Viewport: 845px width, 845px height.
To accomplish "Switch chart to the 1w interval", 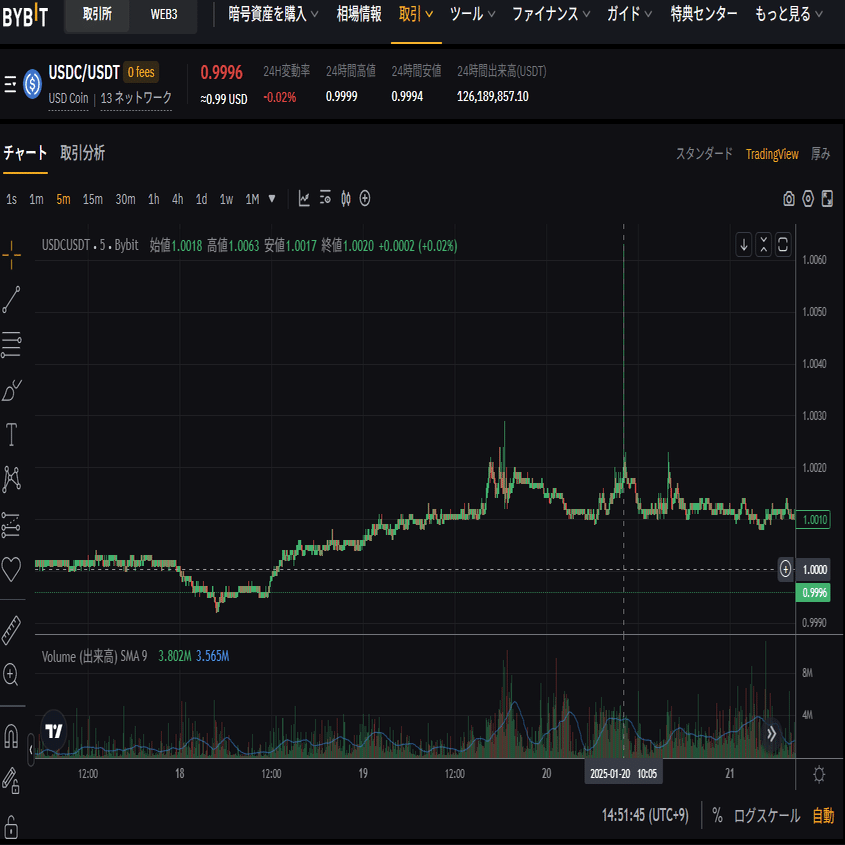I will pos(226,199).
